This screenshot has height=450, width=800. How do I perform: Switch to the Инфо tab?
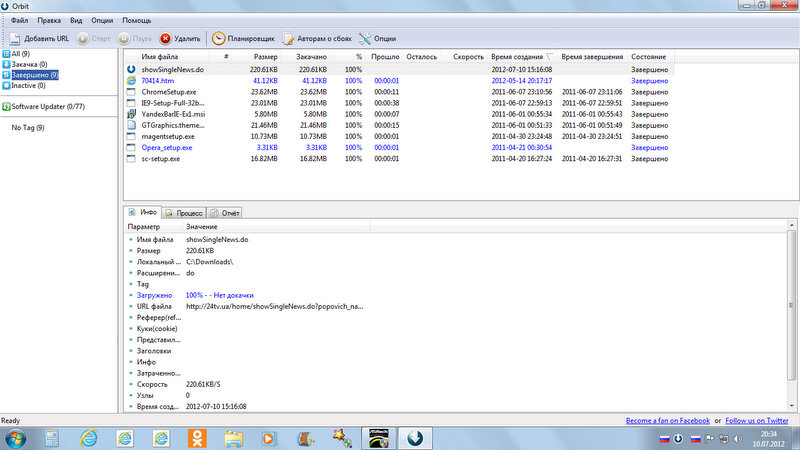[143, 212]
